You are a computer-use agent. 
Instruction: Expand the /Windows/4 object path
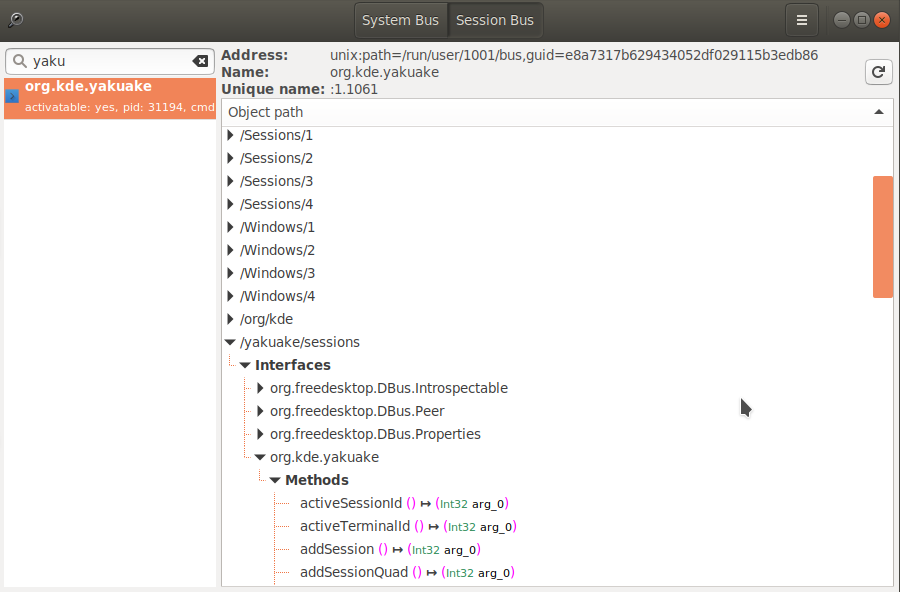(230, 296)
